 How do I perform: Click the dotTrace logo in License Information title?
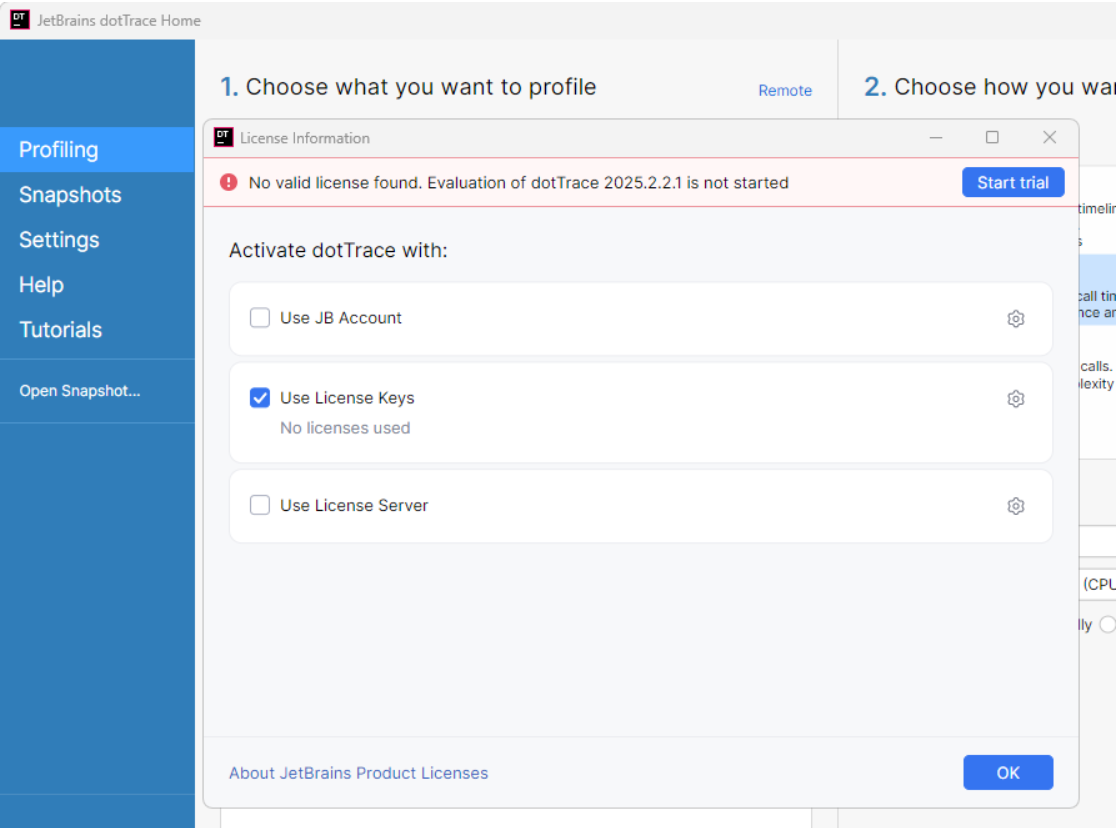224,138
